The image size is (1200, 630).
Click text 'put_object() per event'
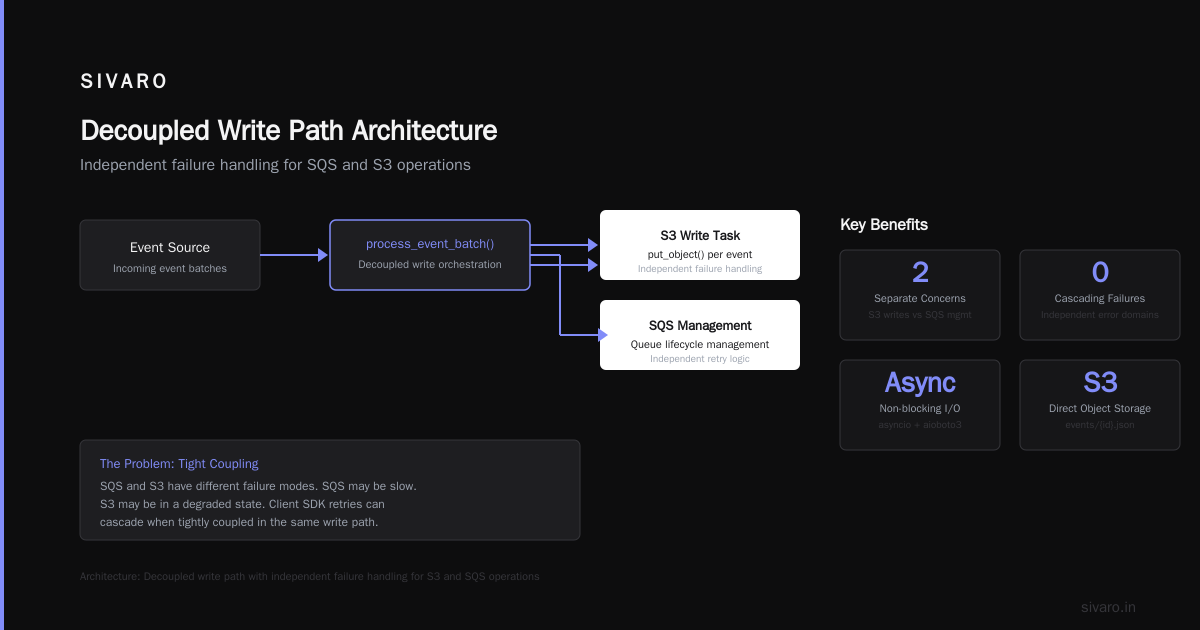coord(700,254)
